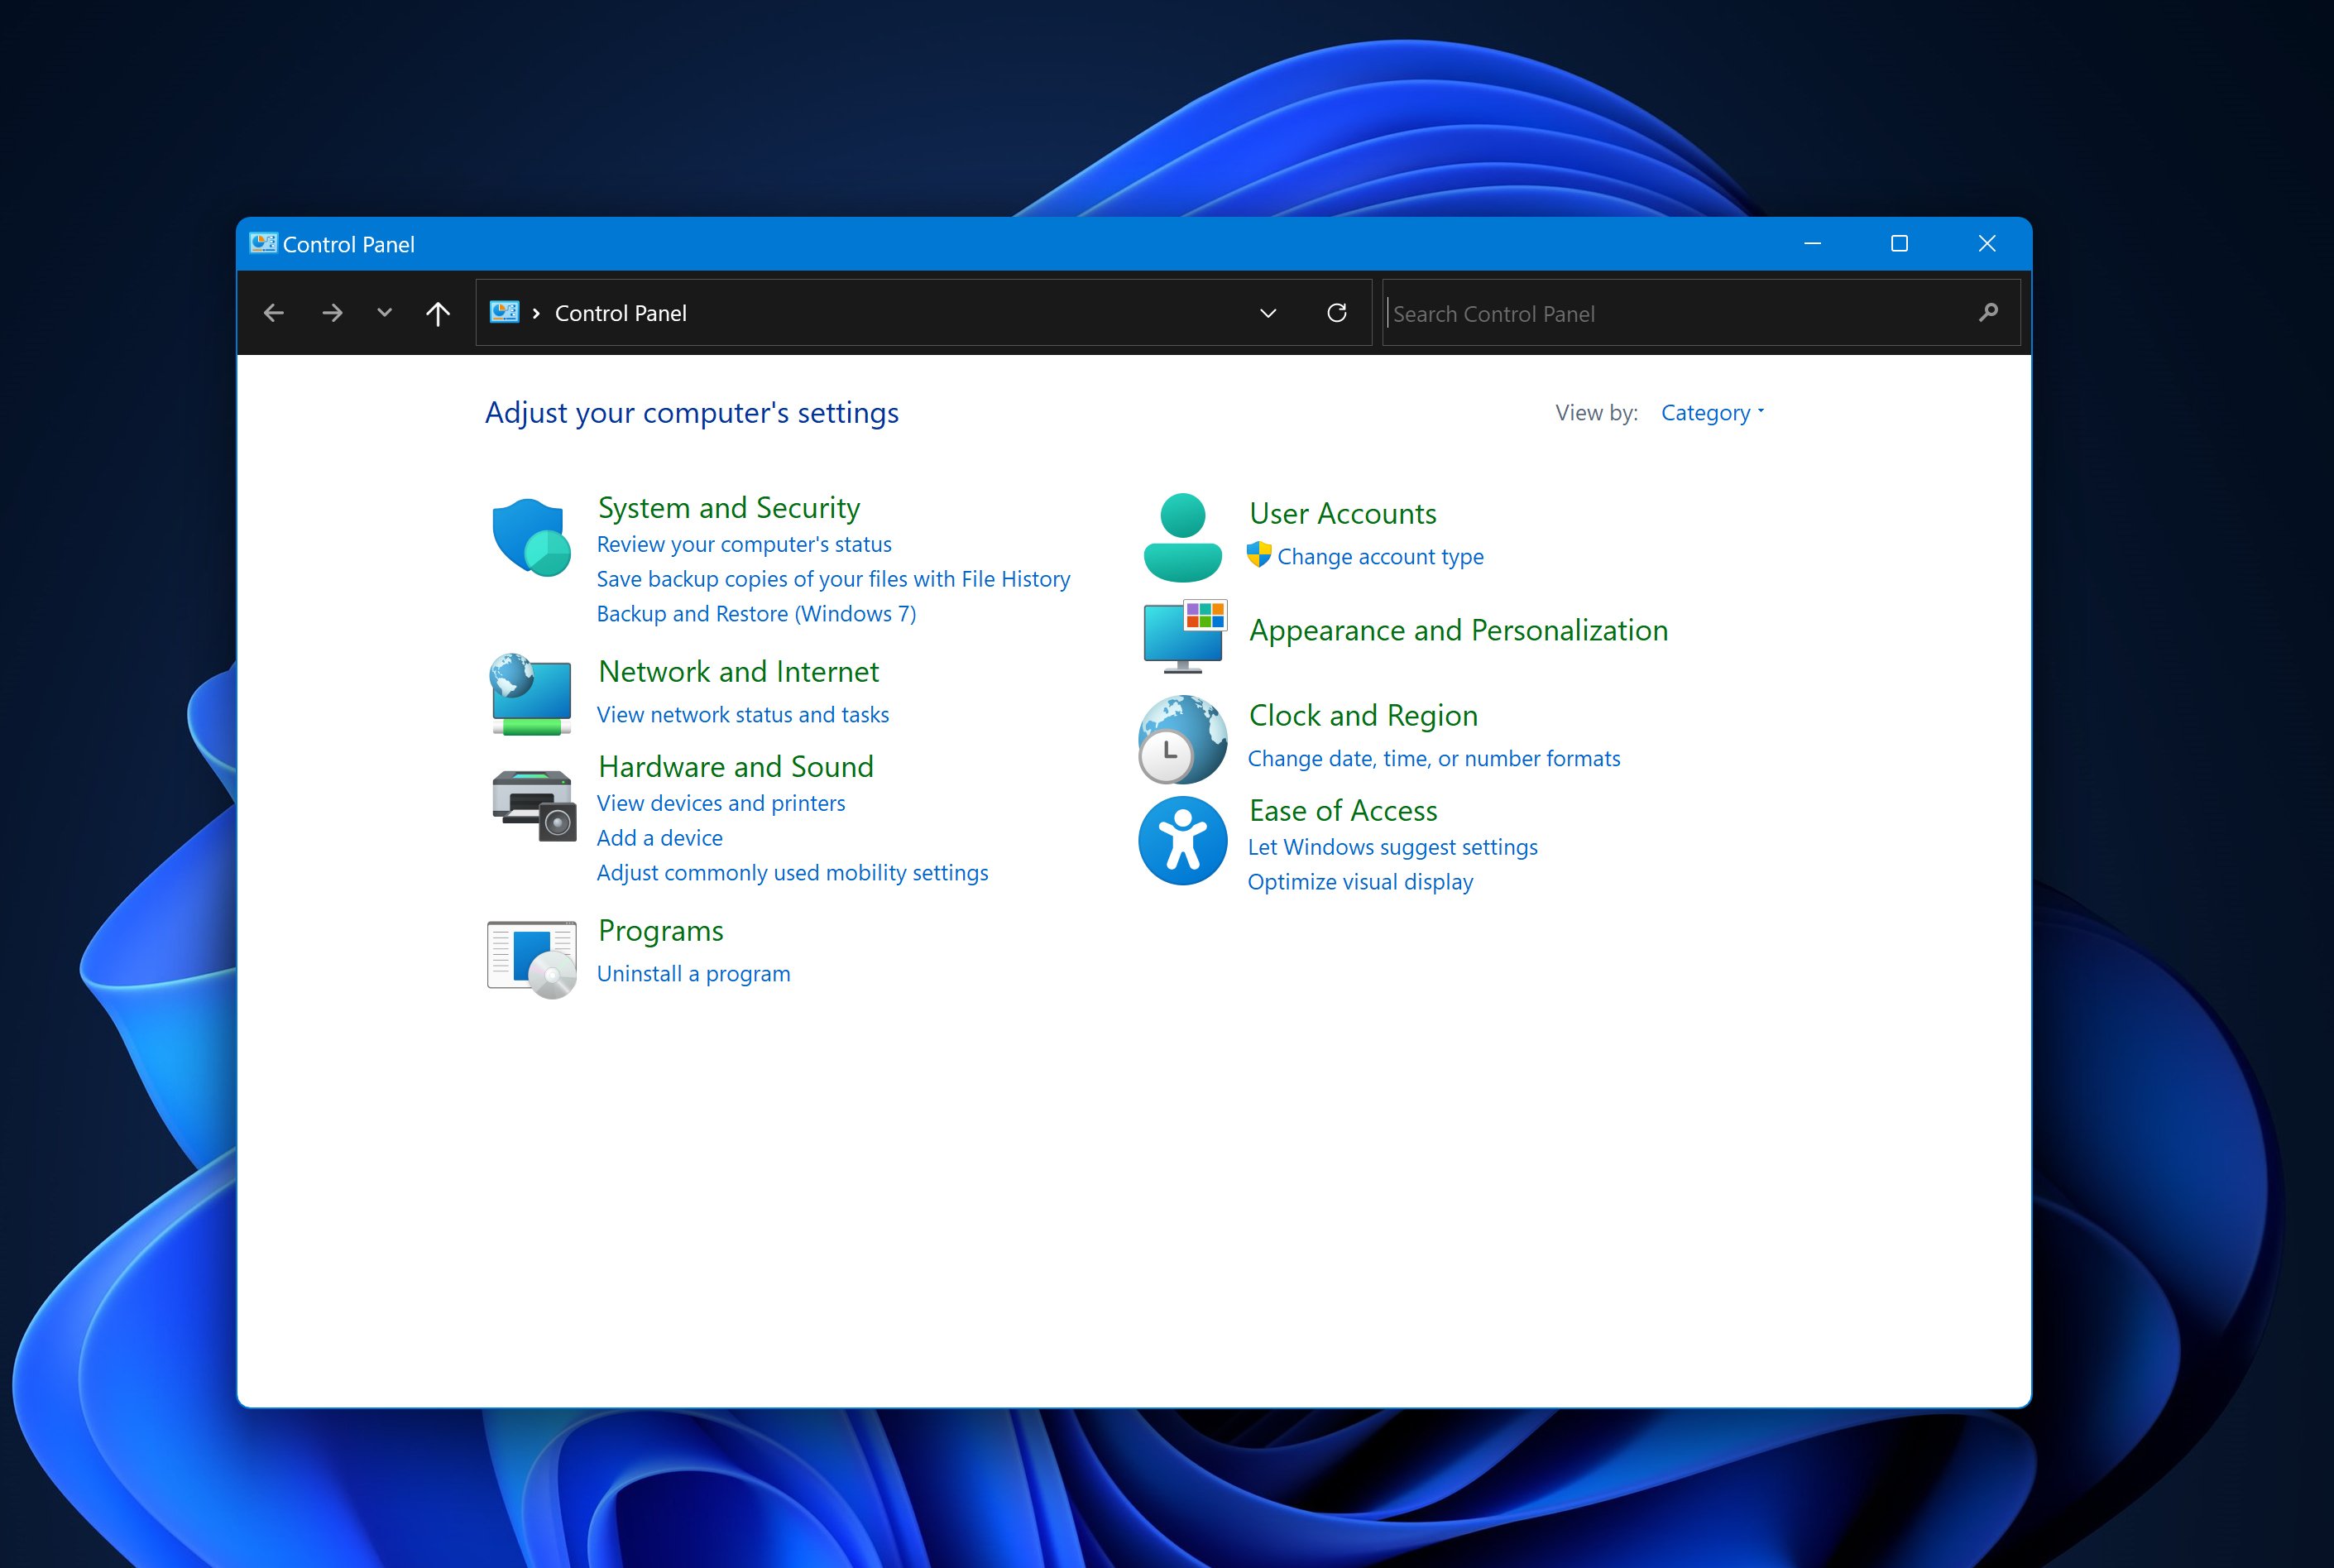Image resolution: width=2334 pixels, height=1568 pixels.
Task: Open the Programs disc icon
Action: [x=532, y=959]
